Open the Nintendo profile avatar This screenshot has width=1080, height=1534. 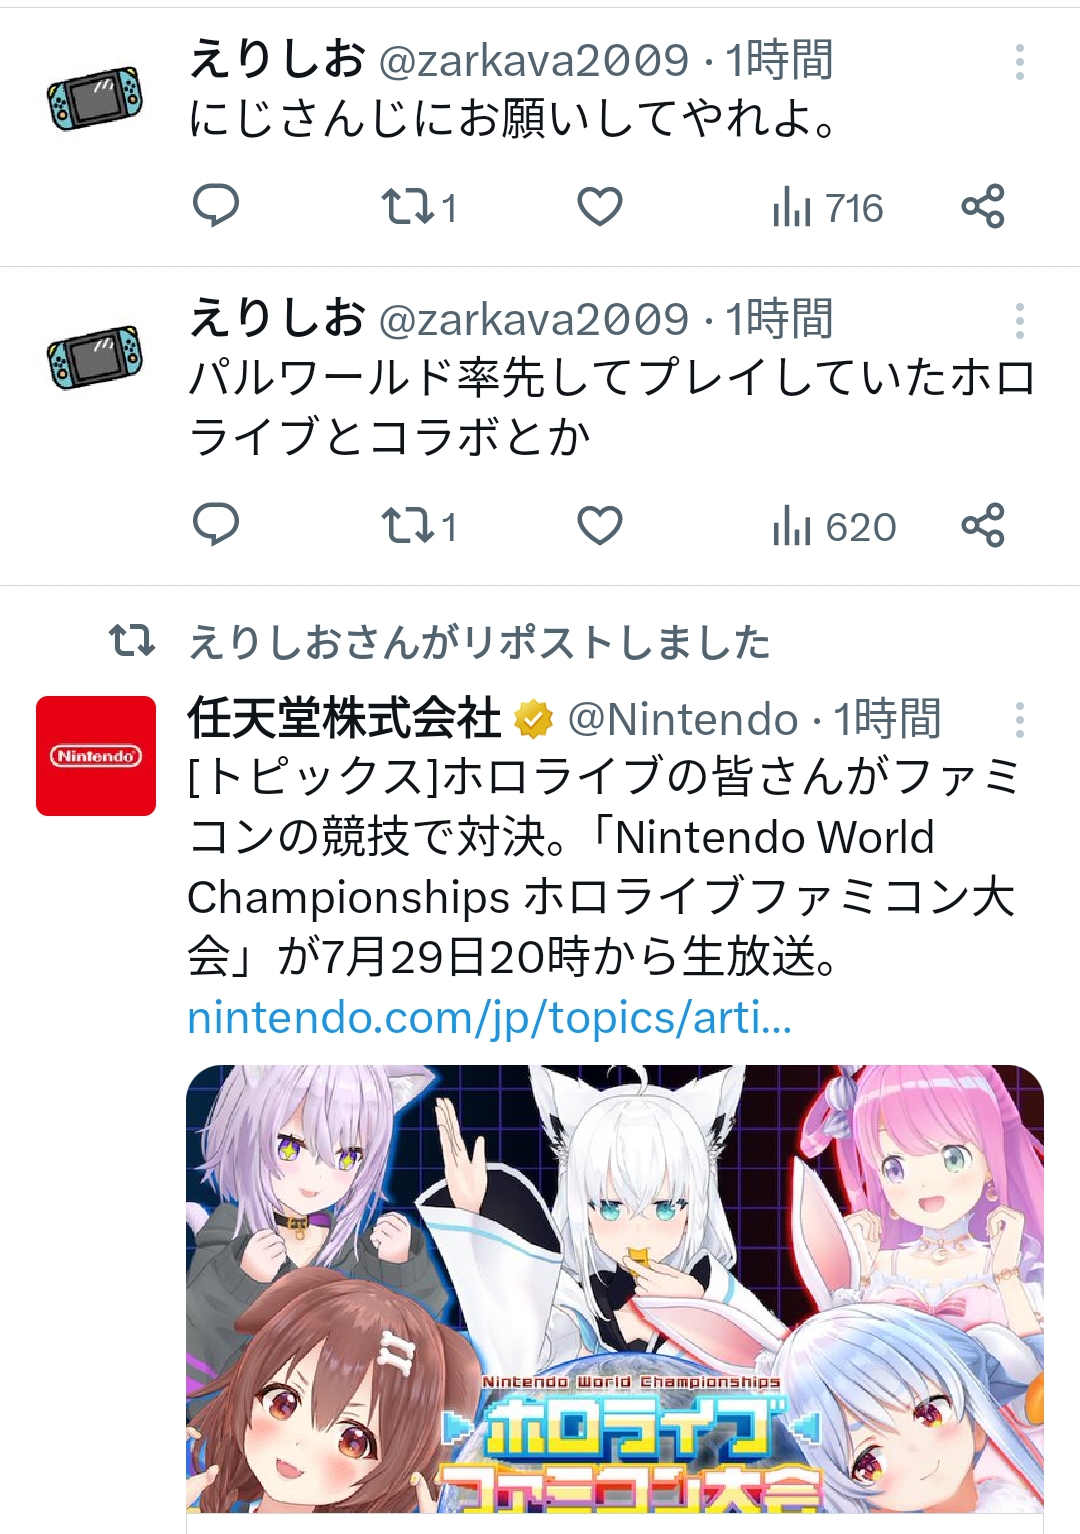[x=96, y=756]
